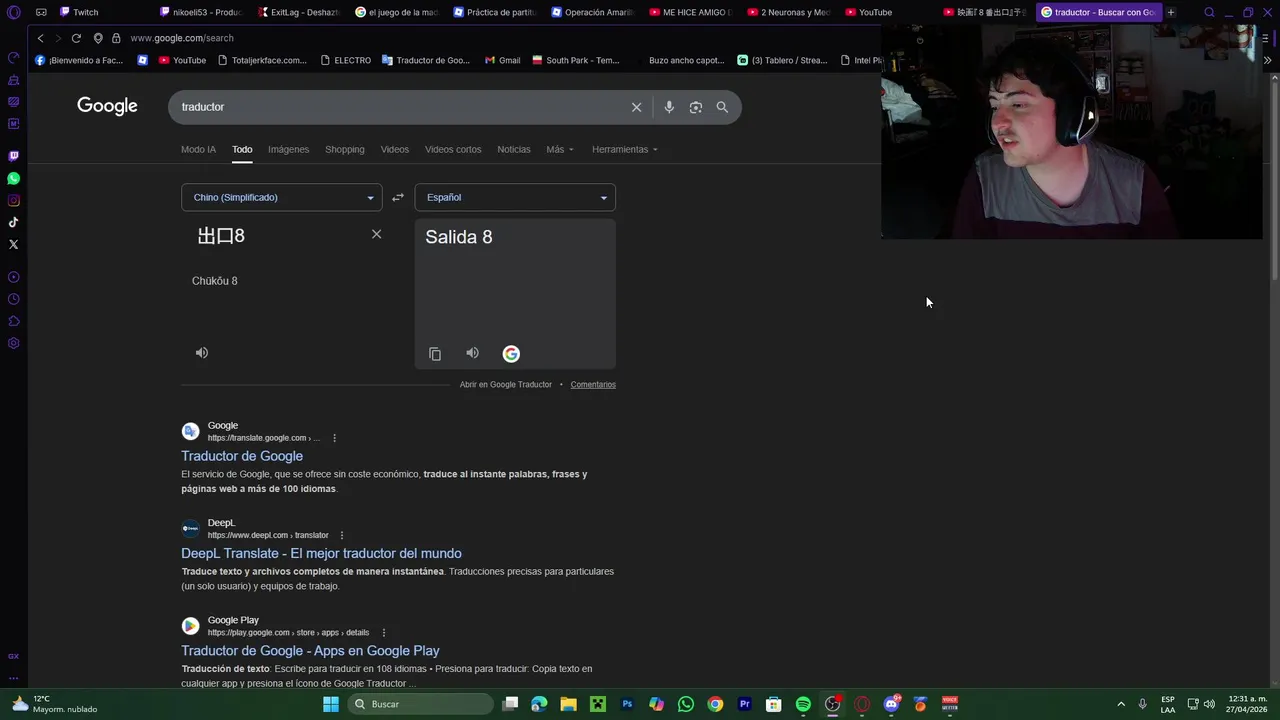Copy the translation Salida 8
This screenshot has height=720, width=1280.
pos(435,354)
